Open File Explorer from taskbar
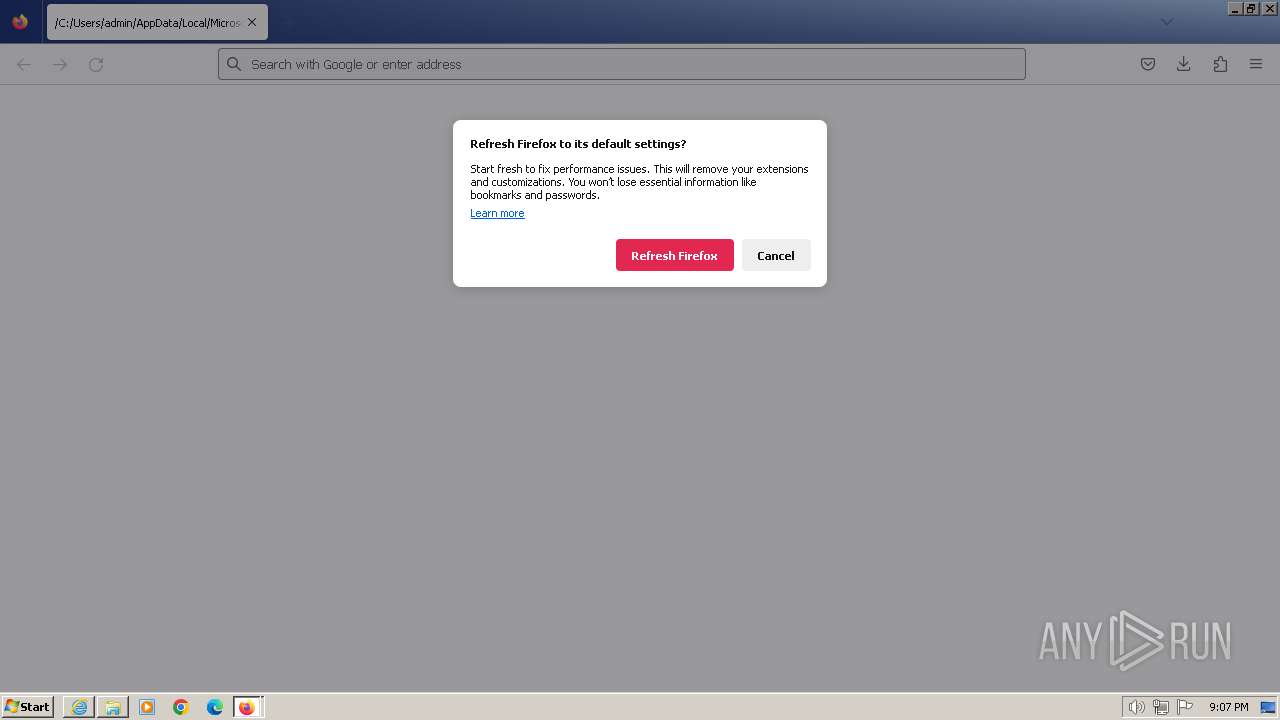 coord(113,707)
